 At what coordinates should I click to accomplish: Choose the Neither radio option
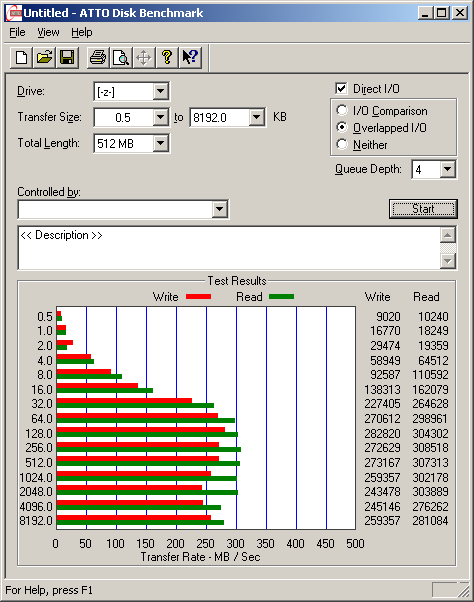click(x=342, y=144)
